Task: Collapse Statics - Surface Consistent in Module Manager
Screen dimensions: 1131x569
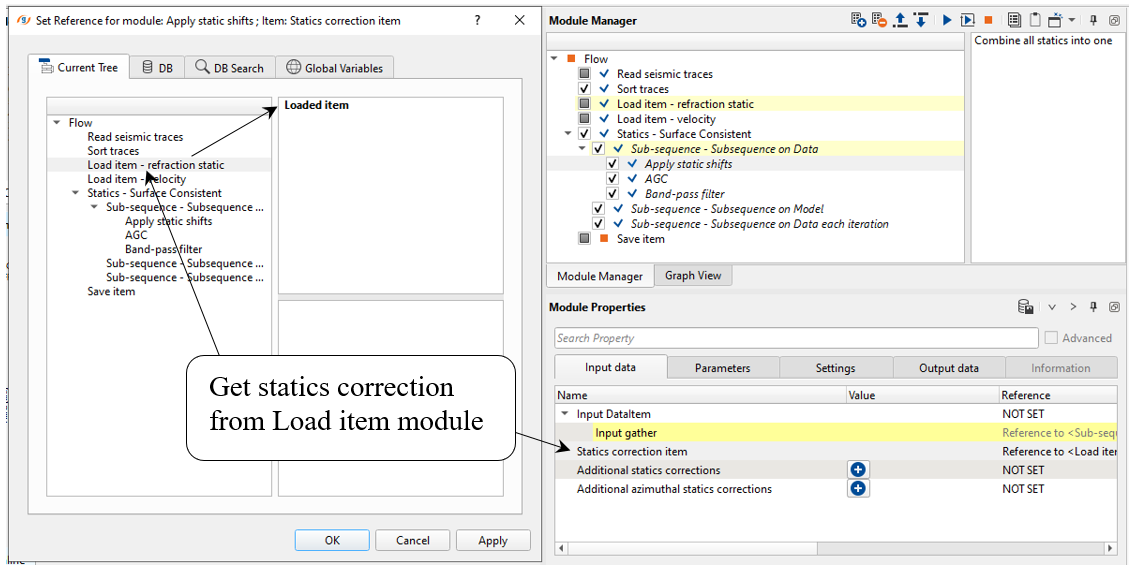Action: [569, 134]
